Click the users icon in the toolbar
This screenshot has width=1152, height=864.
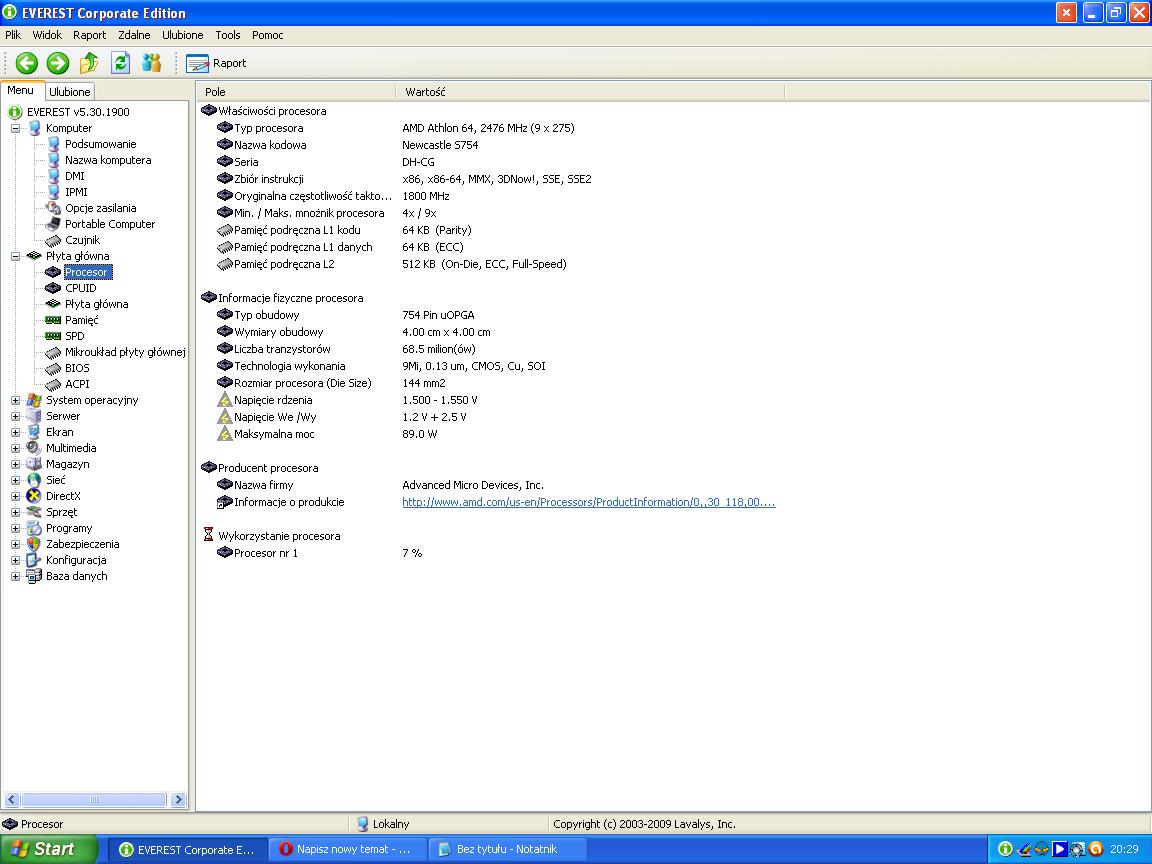[151, 63]
